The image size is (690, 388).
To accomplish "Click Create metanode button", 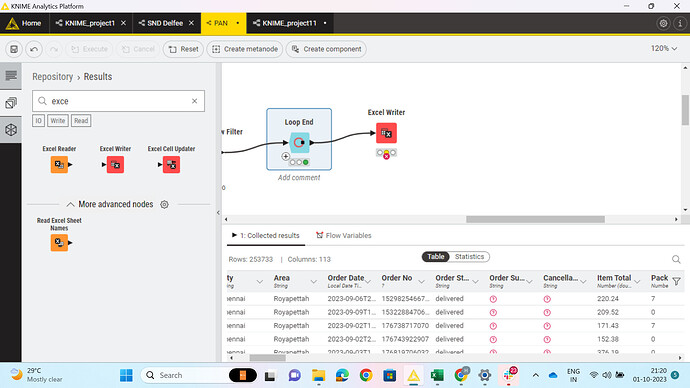I will click(x=245, y=49).
